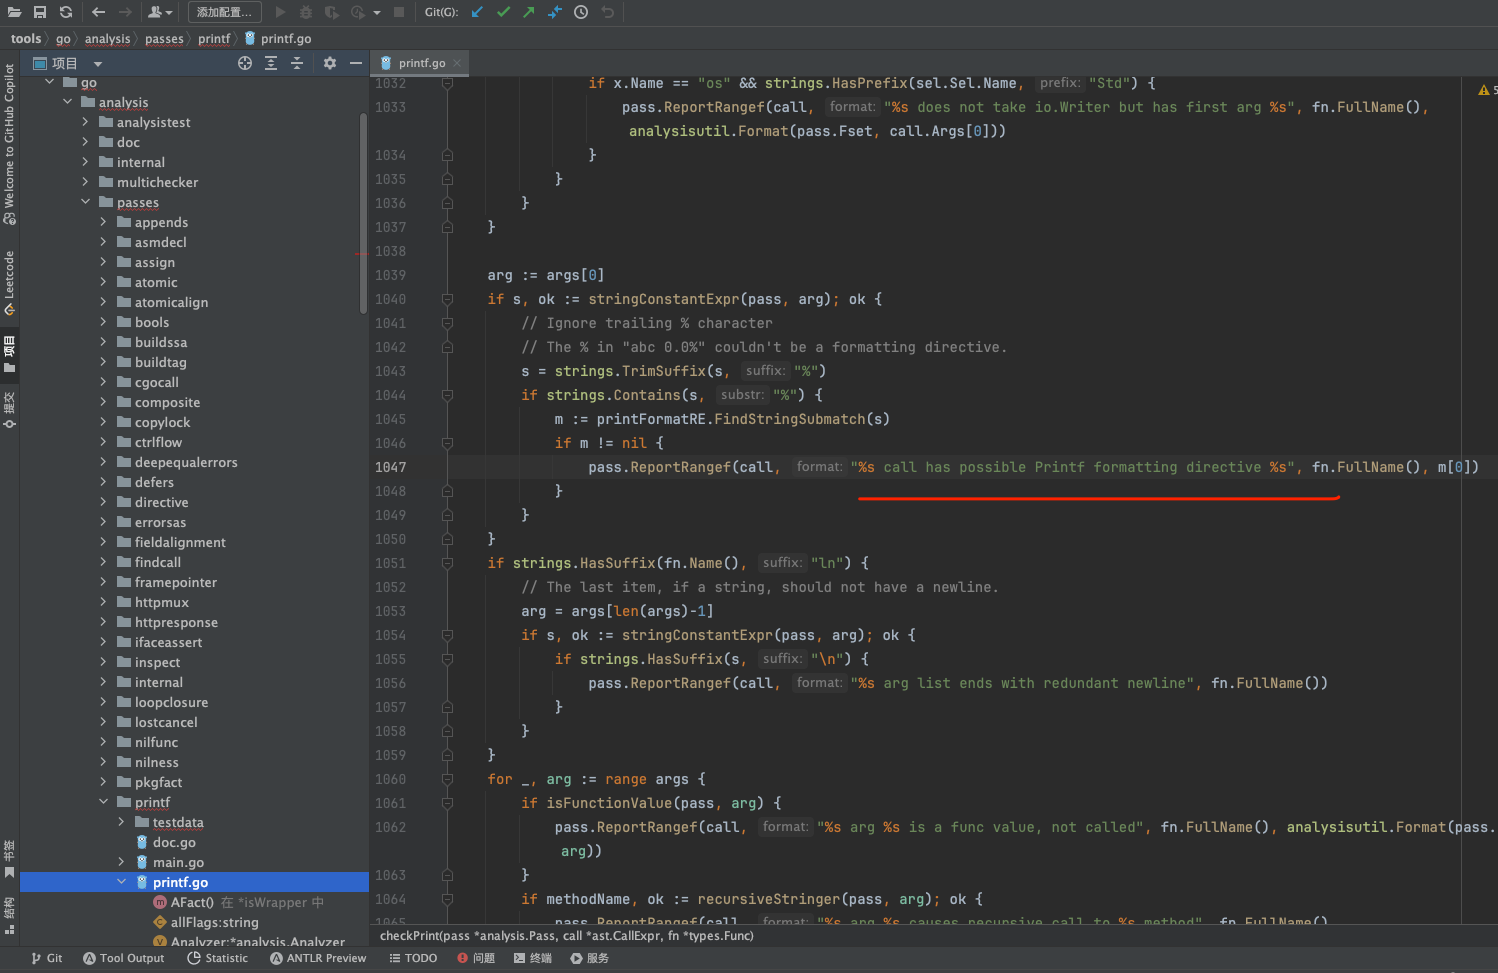The image size is (1498, 973).
Task: Click the Save All toolbar icon
Action: pos(40,12)
